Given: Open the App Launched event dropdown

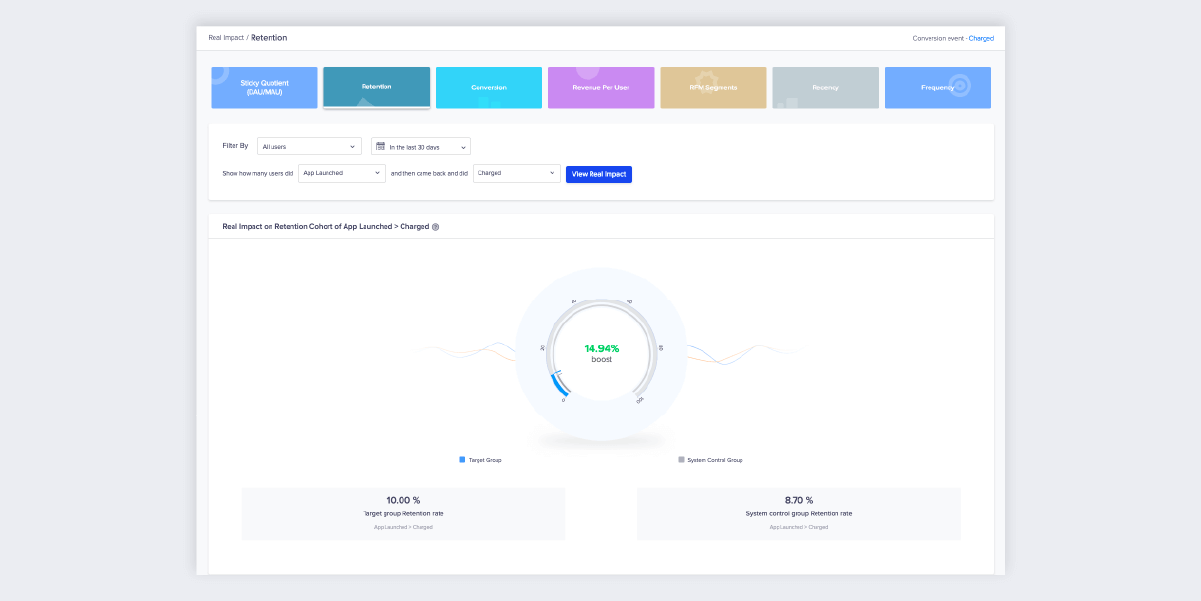Looking at the screenshot, I should (341, 173).
